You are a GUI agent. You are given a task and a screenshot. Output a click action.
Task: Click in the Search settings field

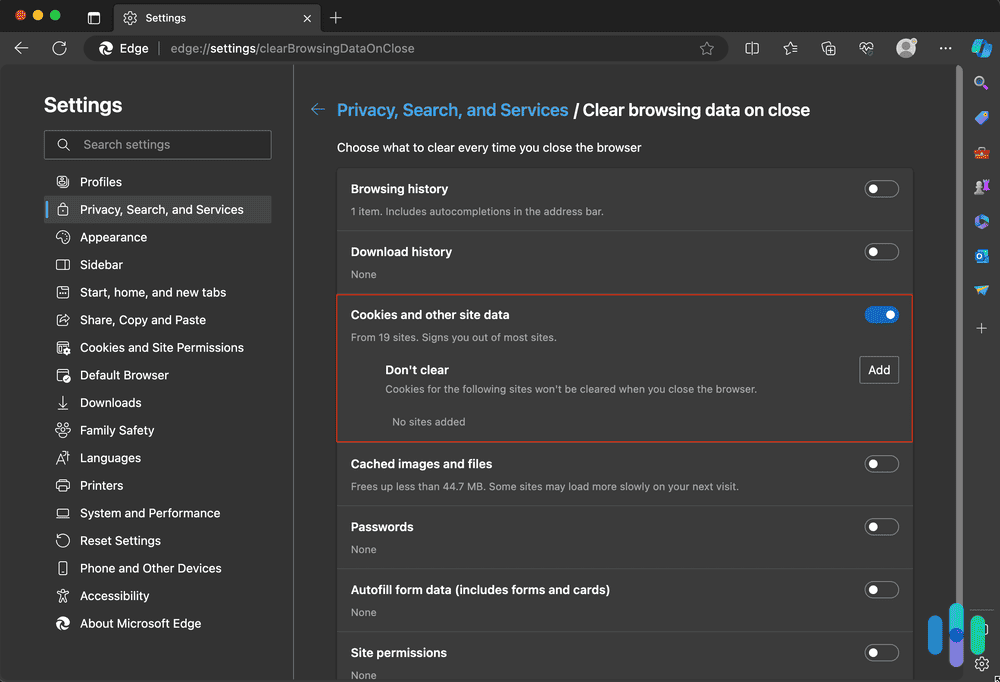coord(157,144)
